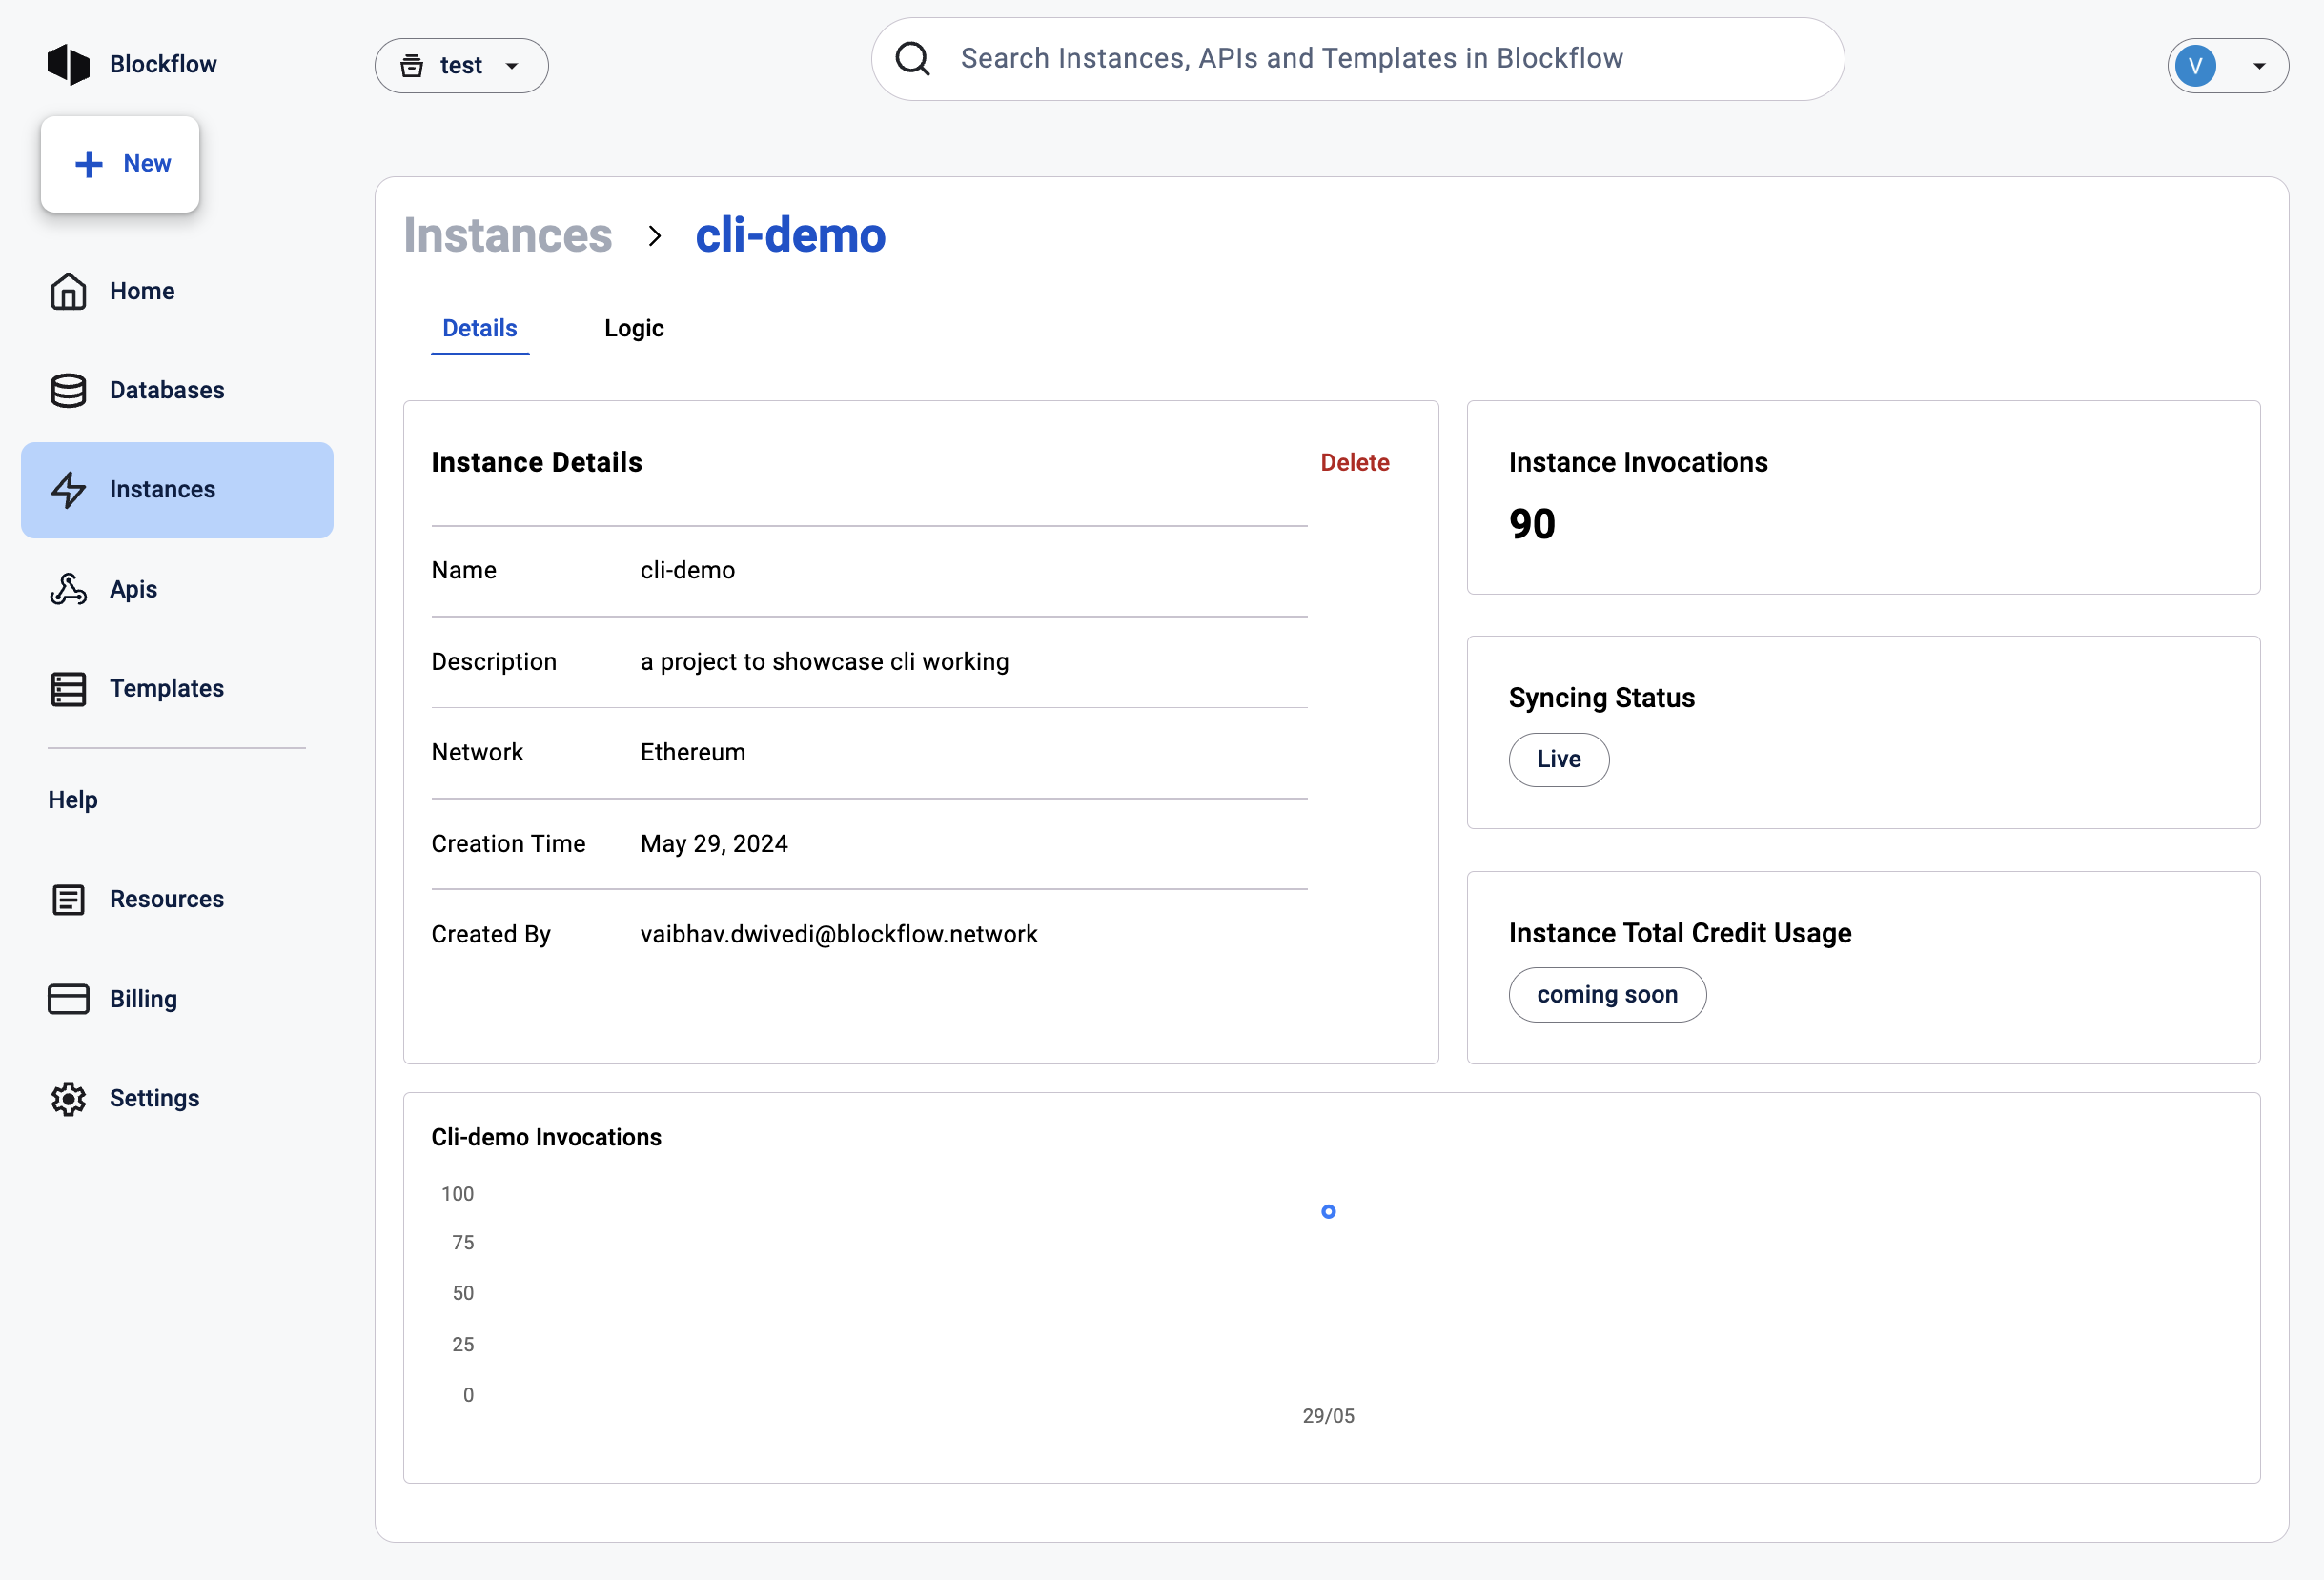
Task: Go back to Instances breadcrumb
Action: [507, 236]
